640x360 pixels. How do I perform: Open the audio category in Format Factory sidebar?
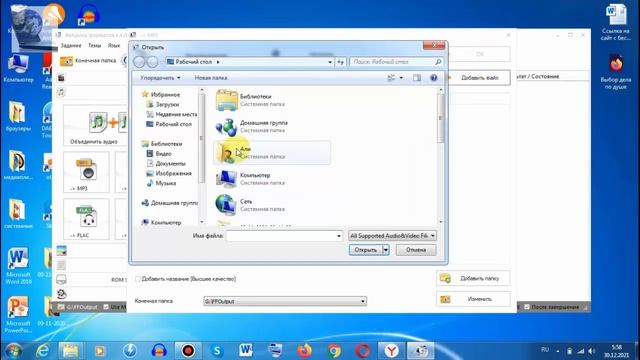tap(61, 93)
